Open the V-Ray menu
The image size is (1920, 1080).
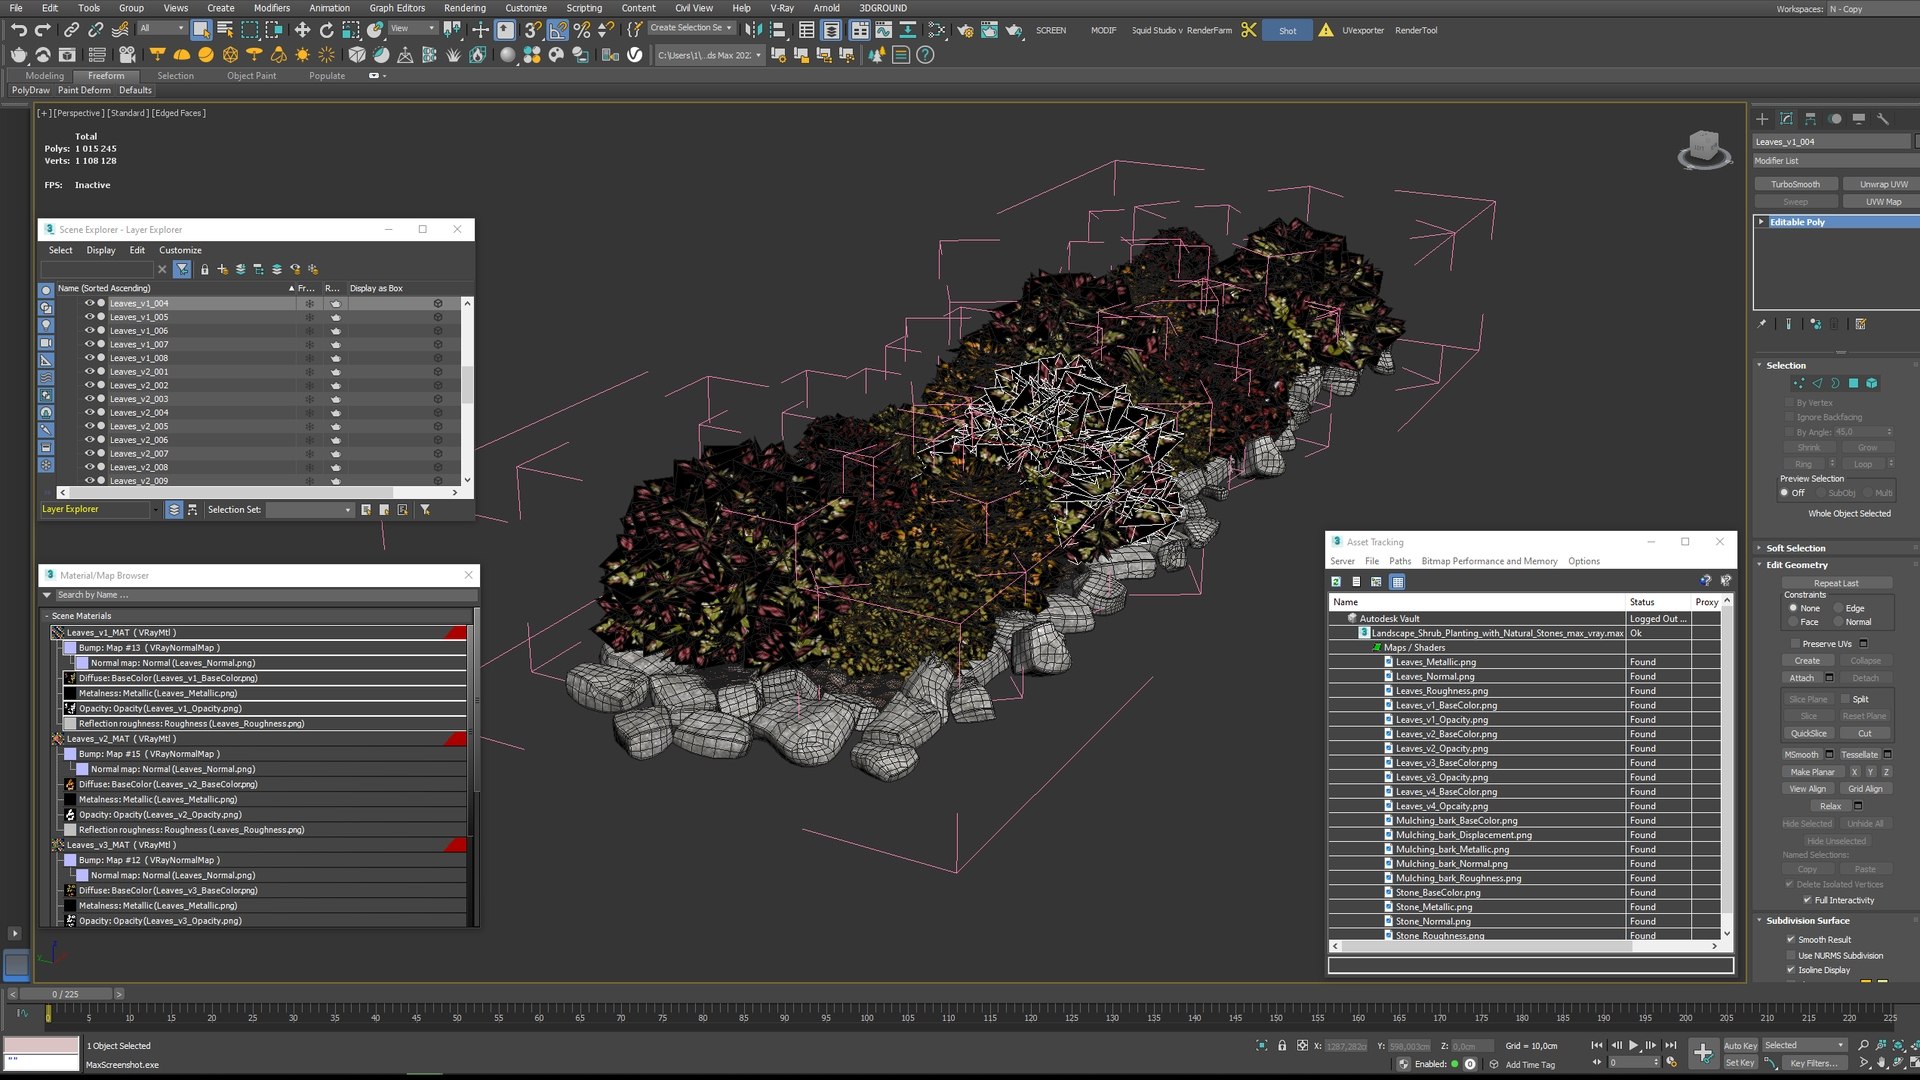[x=781, y=8]
